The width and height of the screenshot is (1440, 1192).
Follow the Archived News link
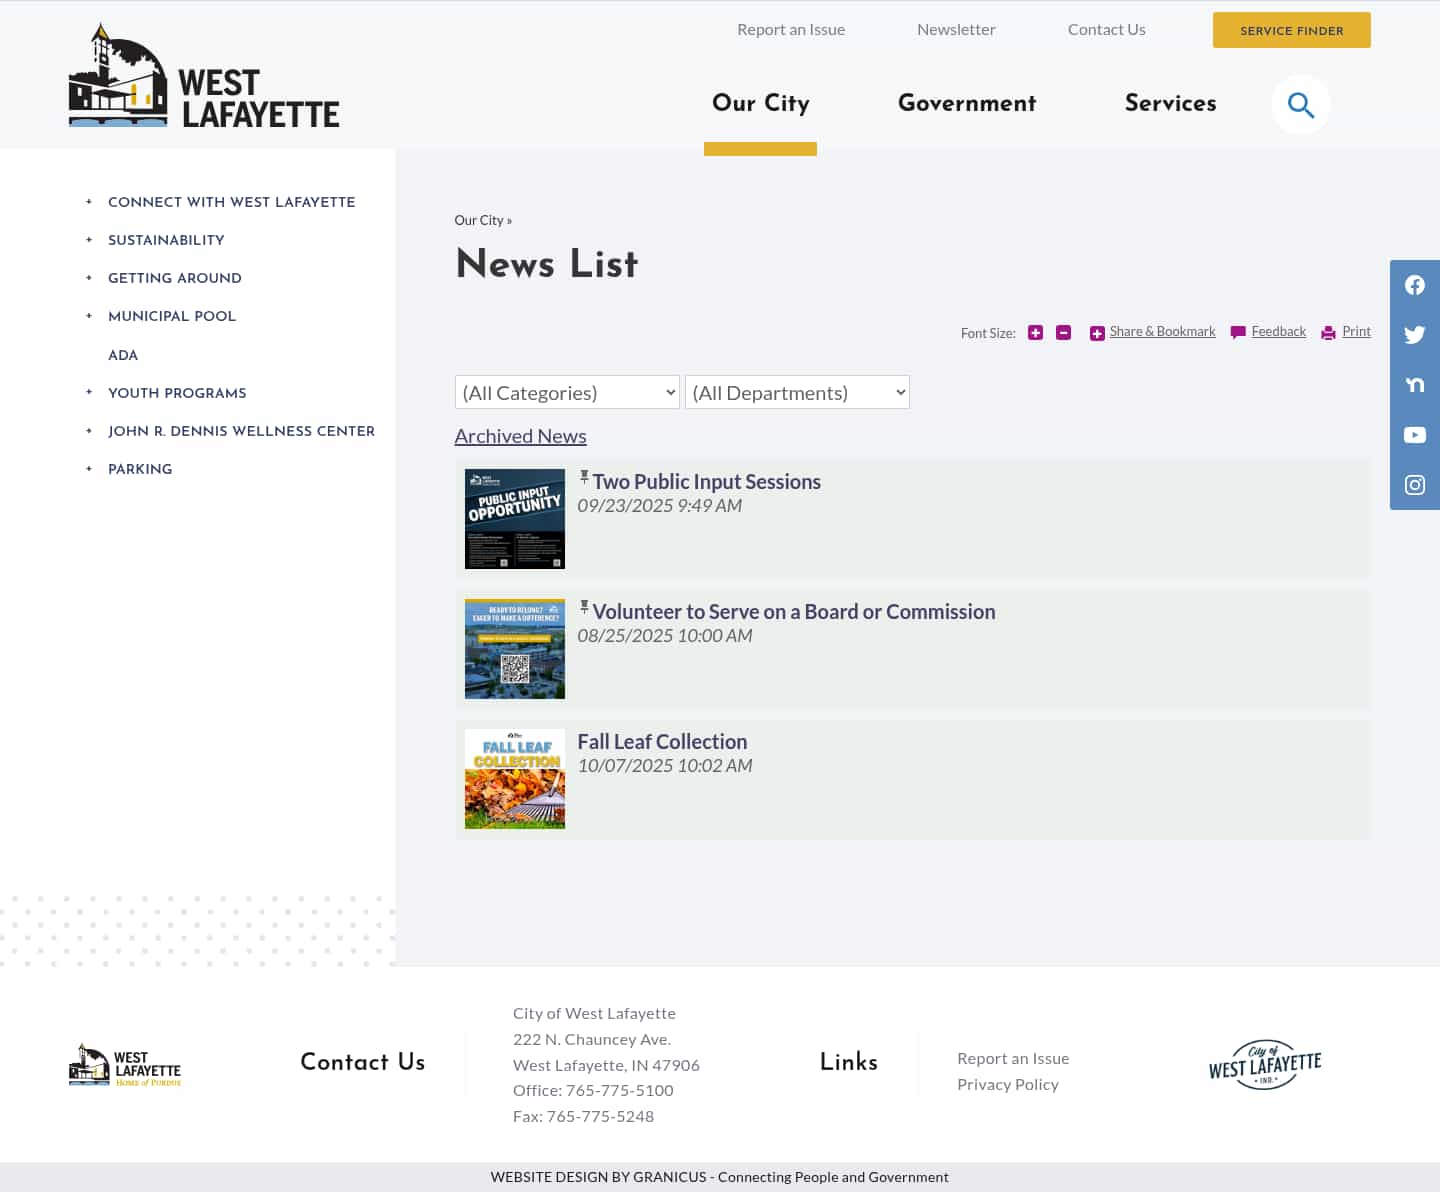pos(520,436)
